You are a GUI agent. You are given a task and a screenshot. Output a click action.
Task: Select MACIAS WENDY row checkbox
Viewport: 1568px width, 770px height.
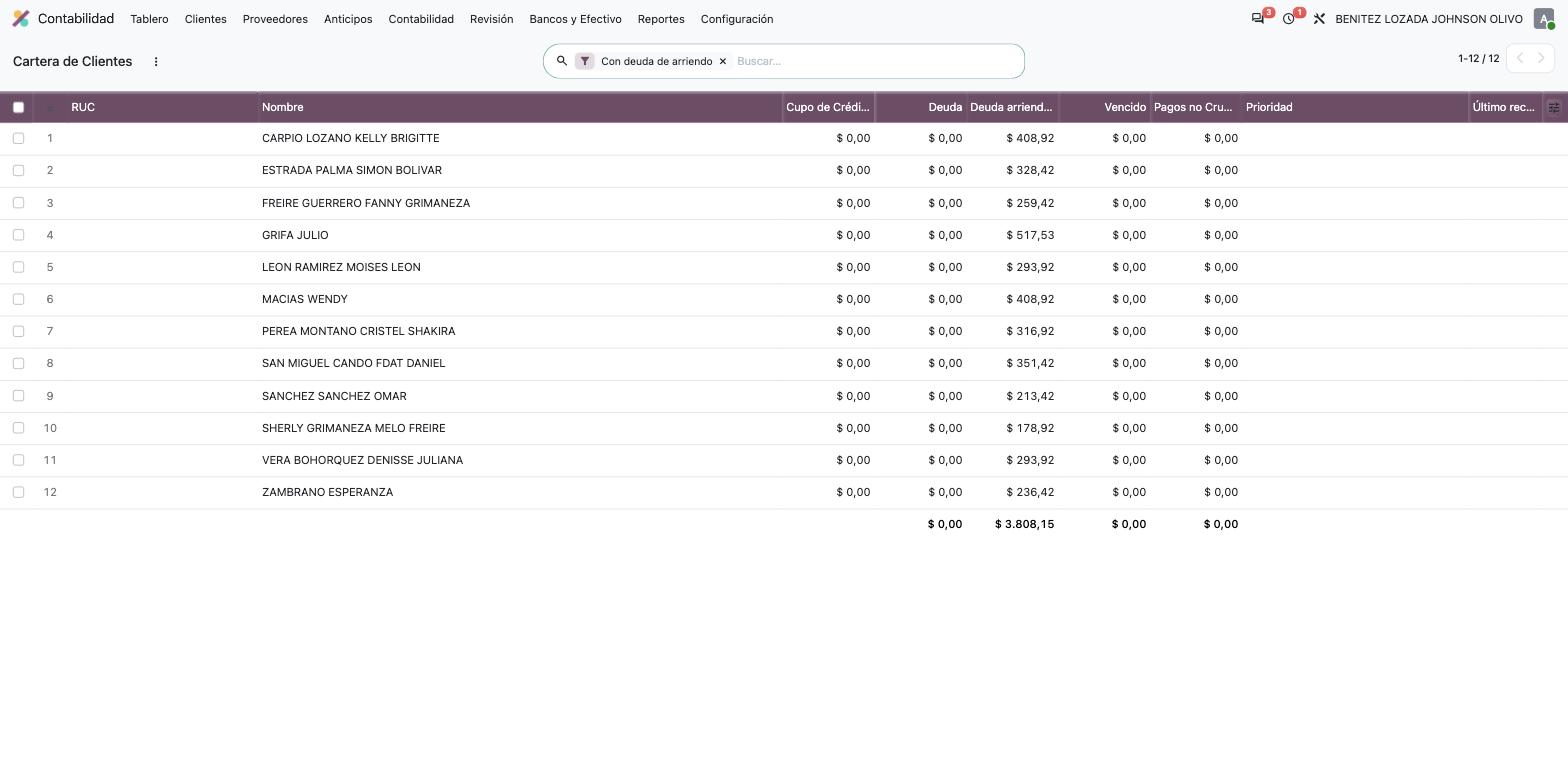click(x=18, y=299)
